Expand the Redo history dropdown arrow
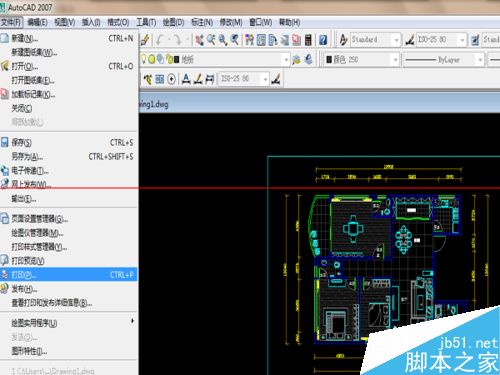Viewport: 500px width, 375px height. 187,40
